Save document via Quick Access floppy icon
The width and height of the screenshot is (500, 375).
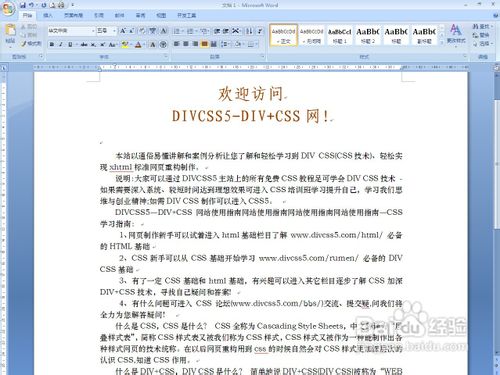[23, 5]
